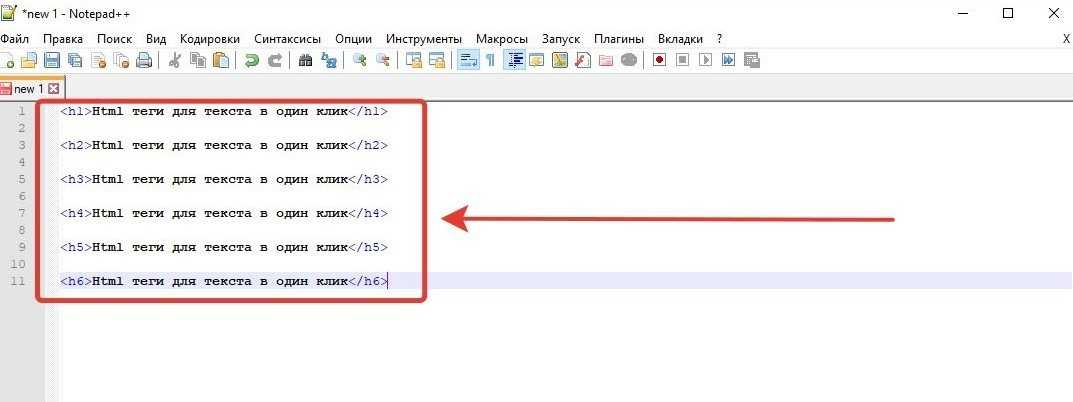
Task: Click the Cut scissors icon
Action: [174, 60]
